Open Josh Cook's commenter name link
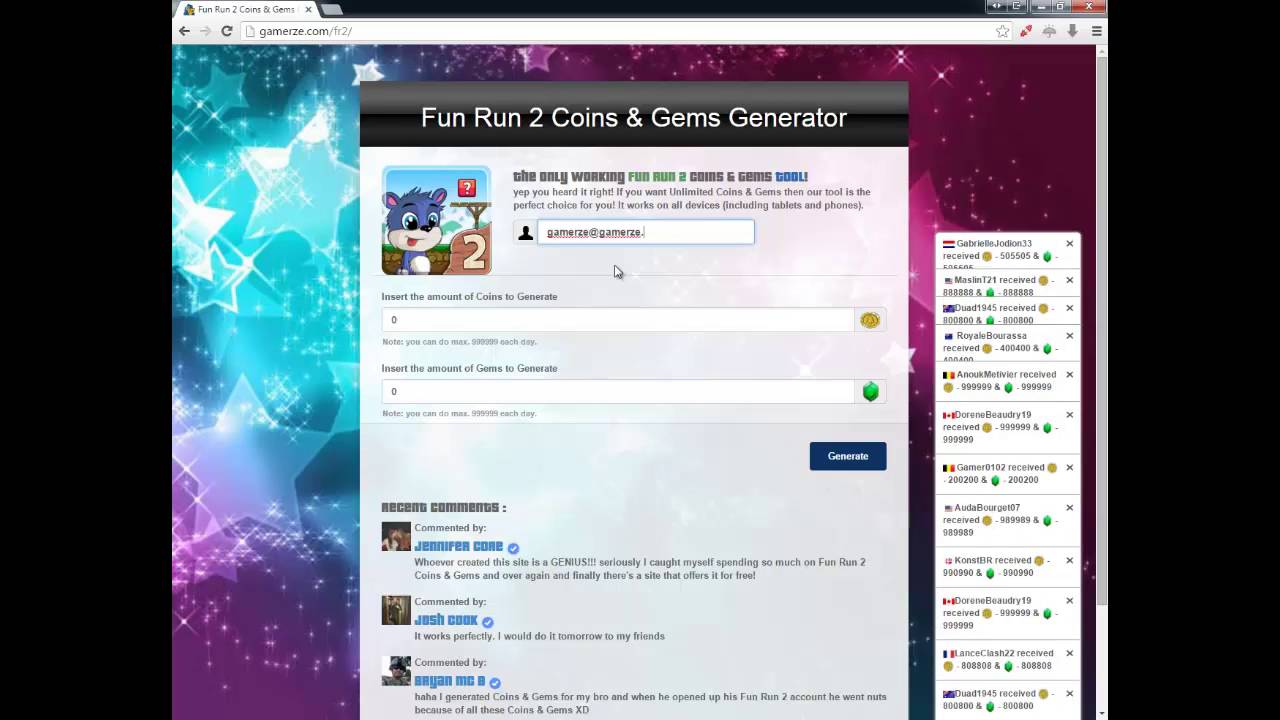The image size is (1280, 720). click(446, 620)
